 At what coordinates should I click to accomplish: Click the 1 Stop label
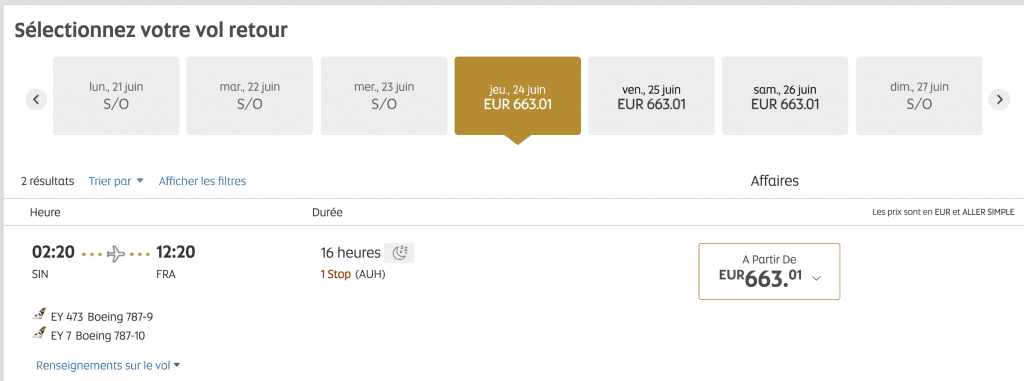(x=335, y=274)
